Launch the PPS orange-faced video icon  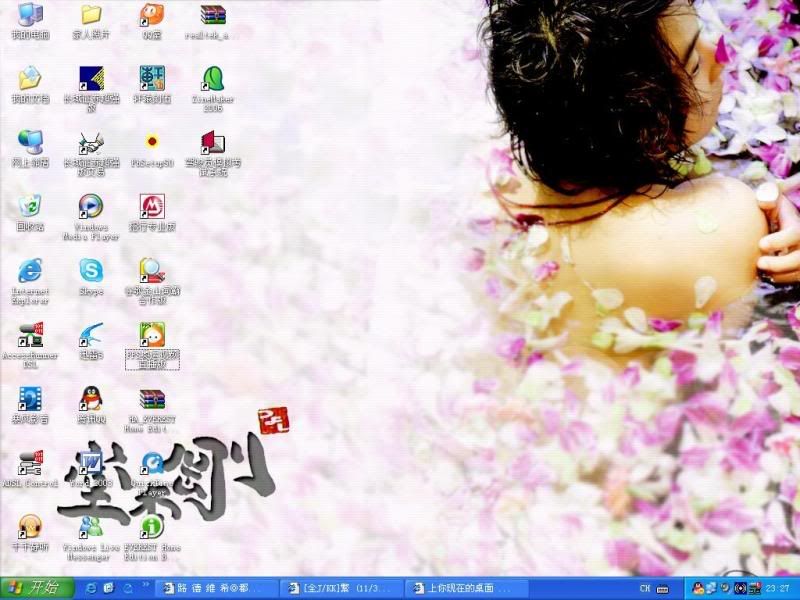(152, 334)
